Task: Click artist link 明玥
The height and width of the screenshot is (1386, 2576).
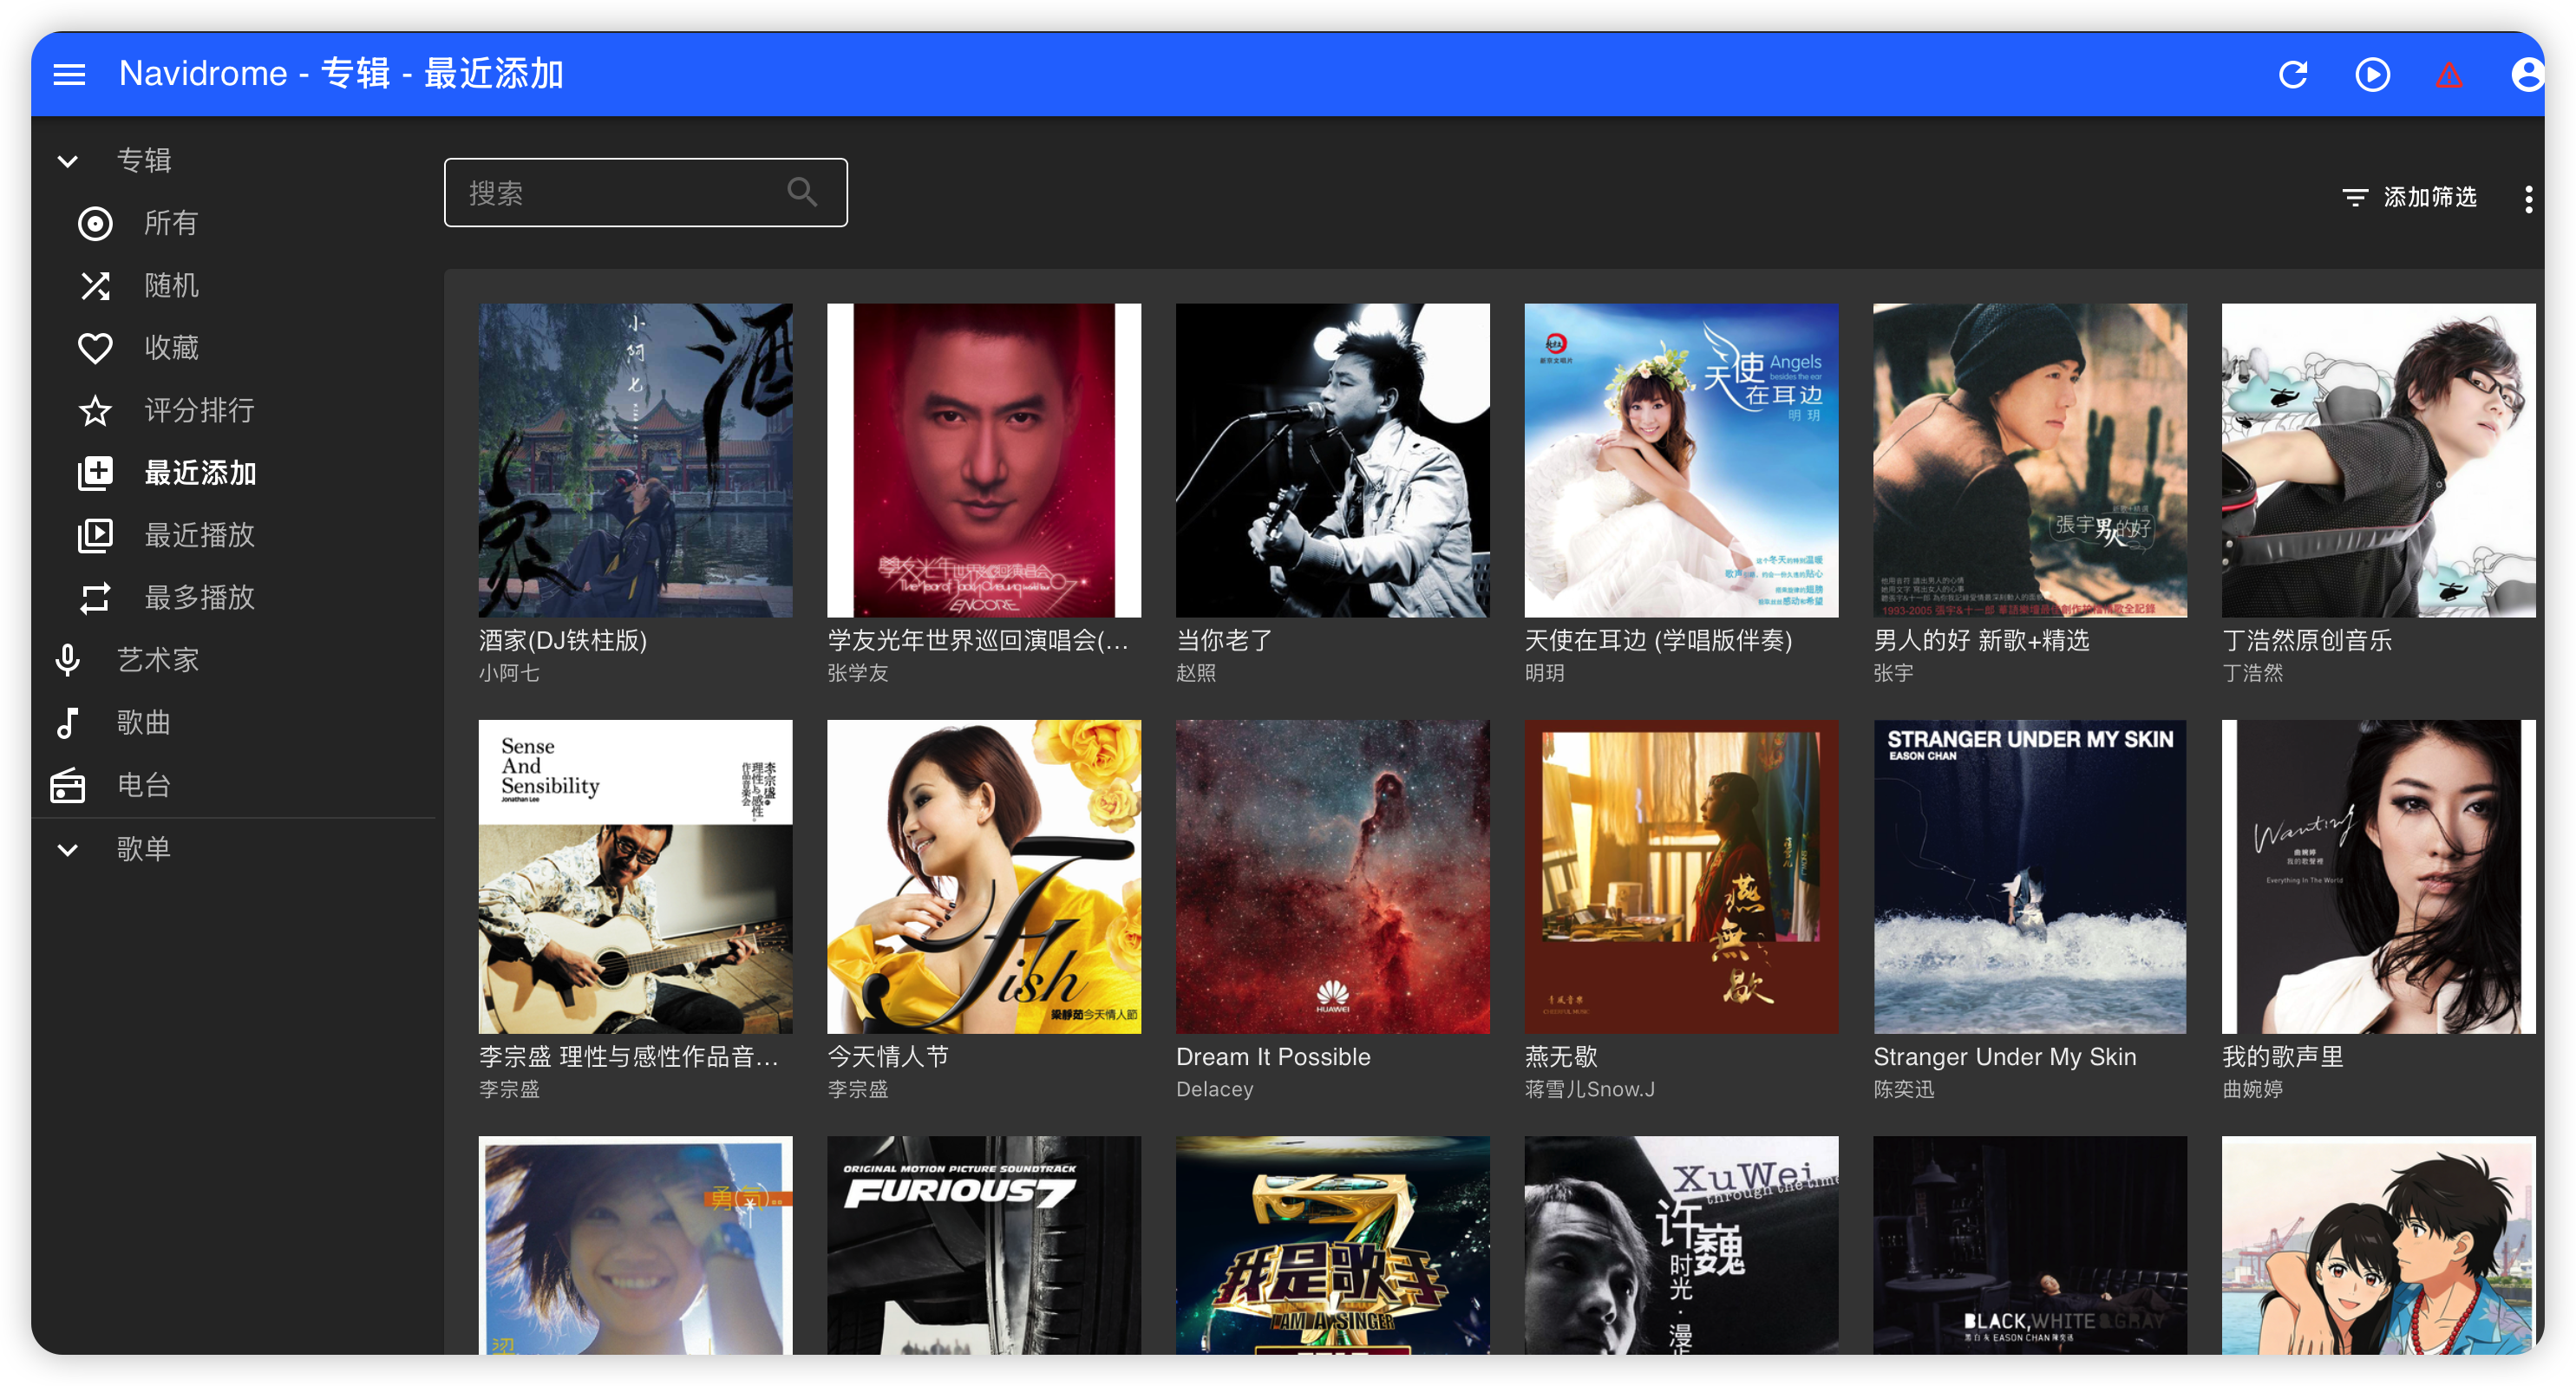Action: coord(1545,673)
